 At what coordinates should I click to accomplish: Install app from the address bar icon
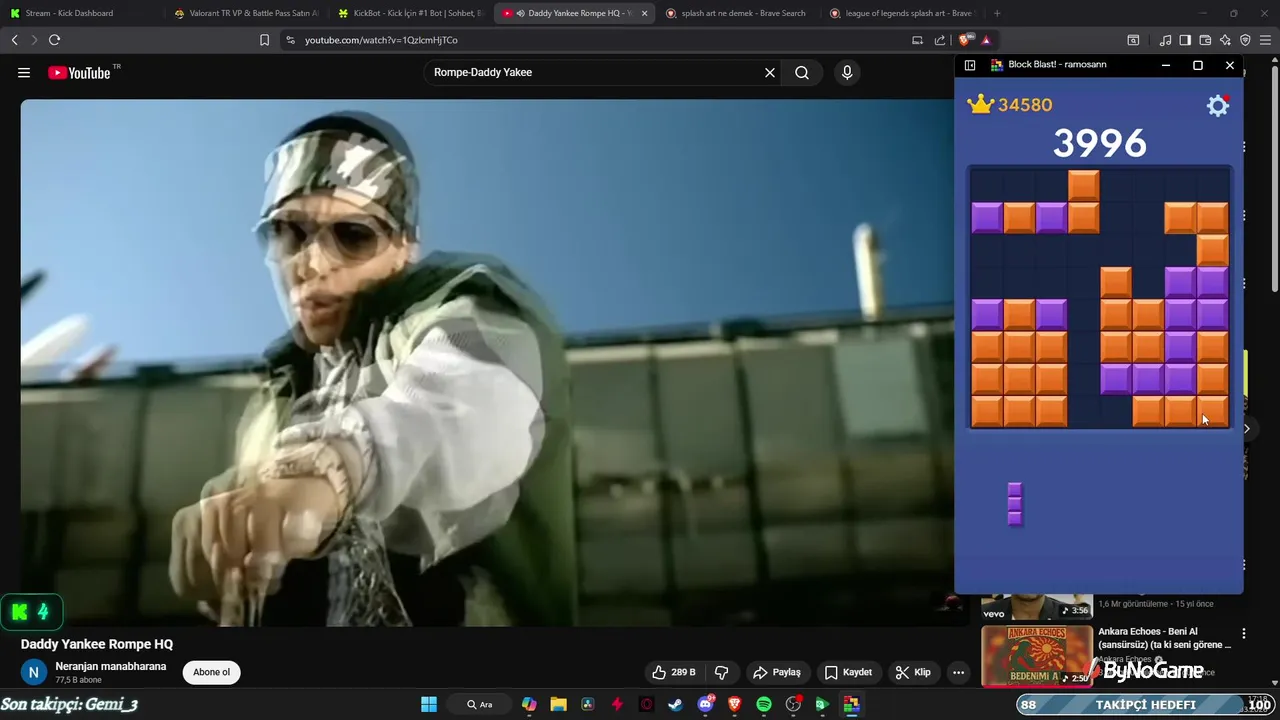[x=917, y=40]
